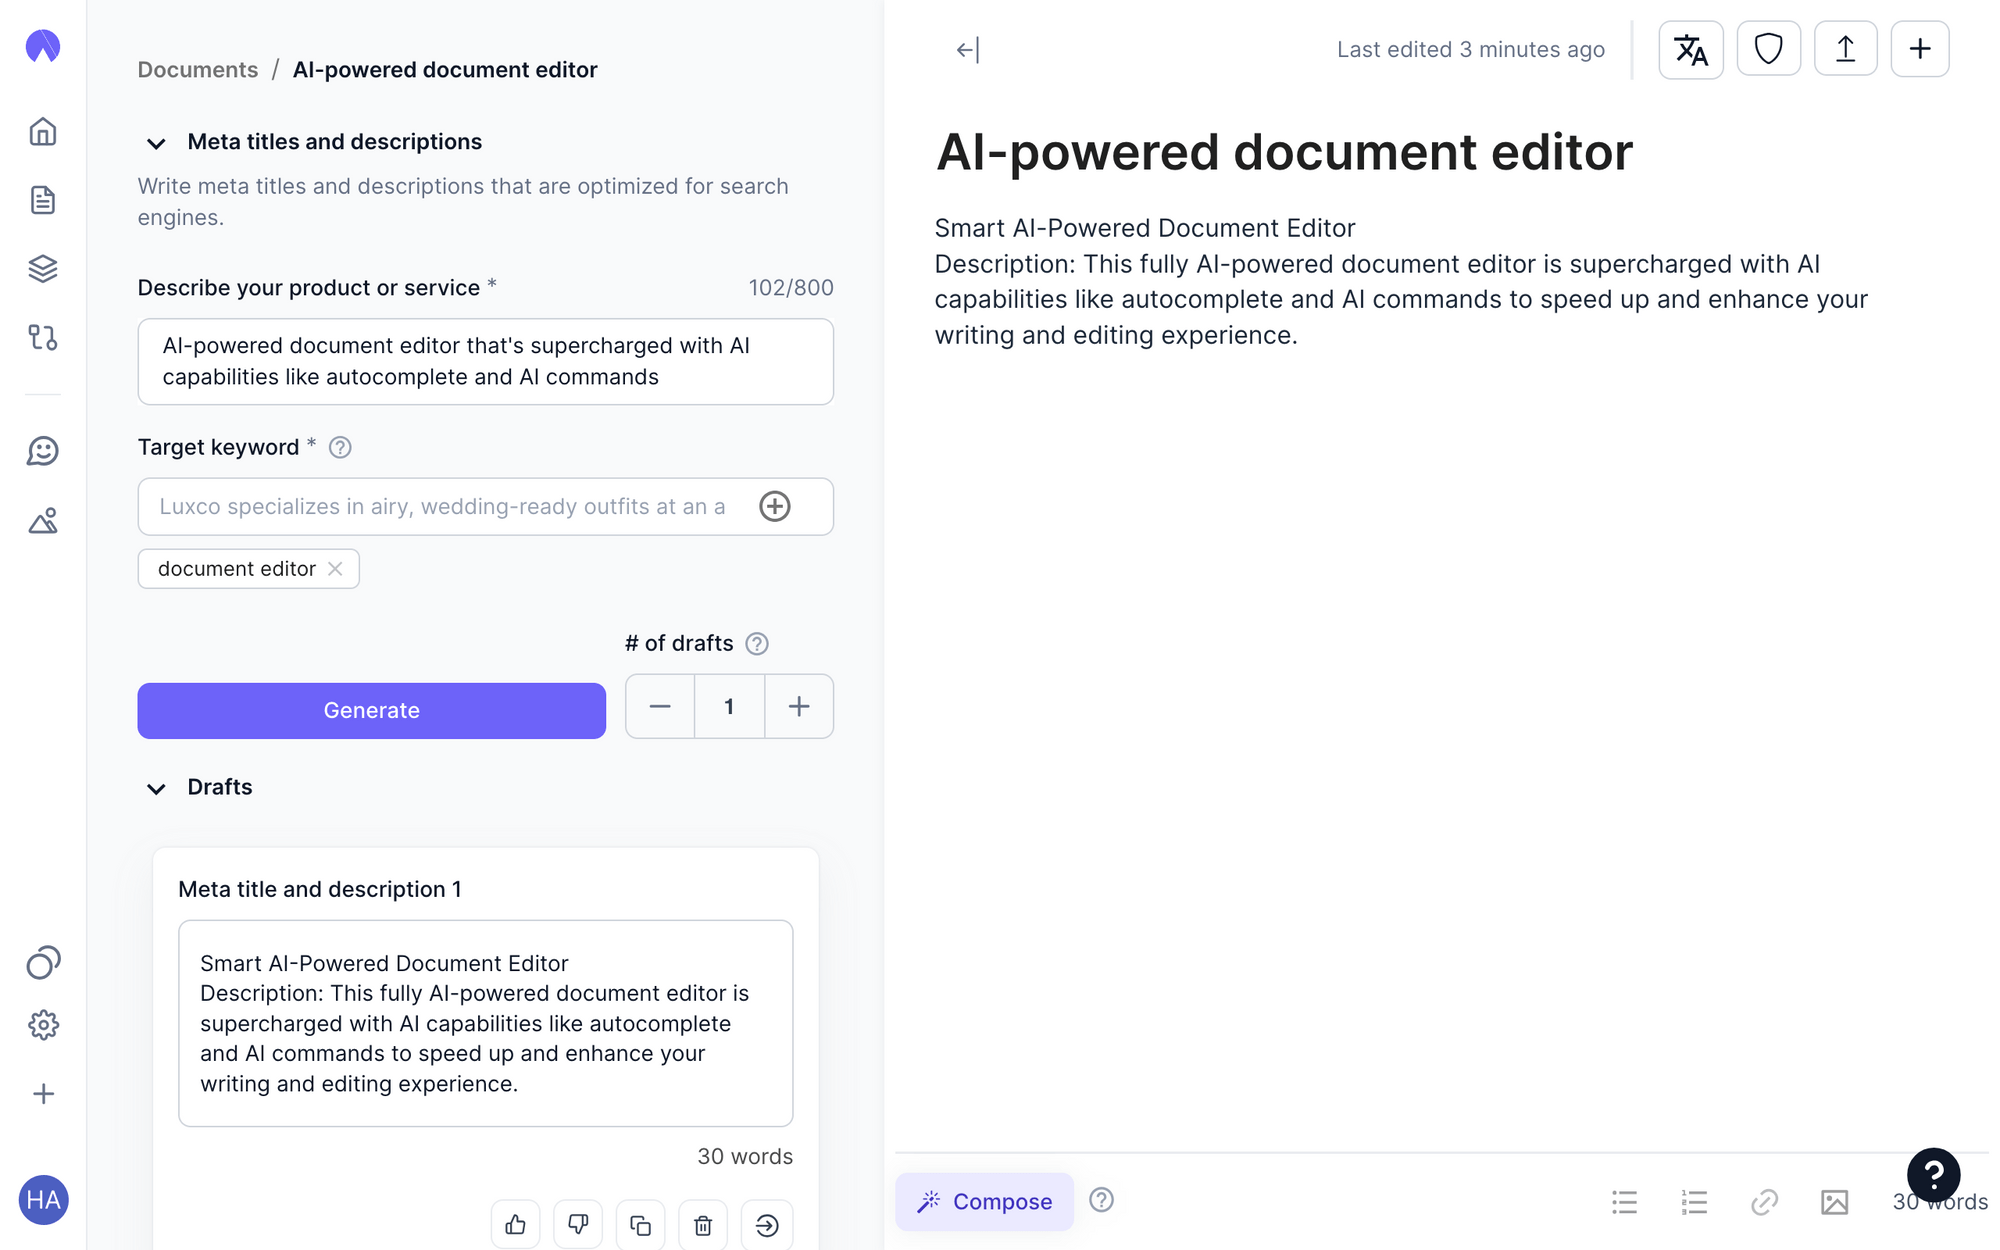
Task: Apply bulleted list formatting in the editor
Action: [1624, 1202]
